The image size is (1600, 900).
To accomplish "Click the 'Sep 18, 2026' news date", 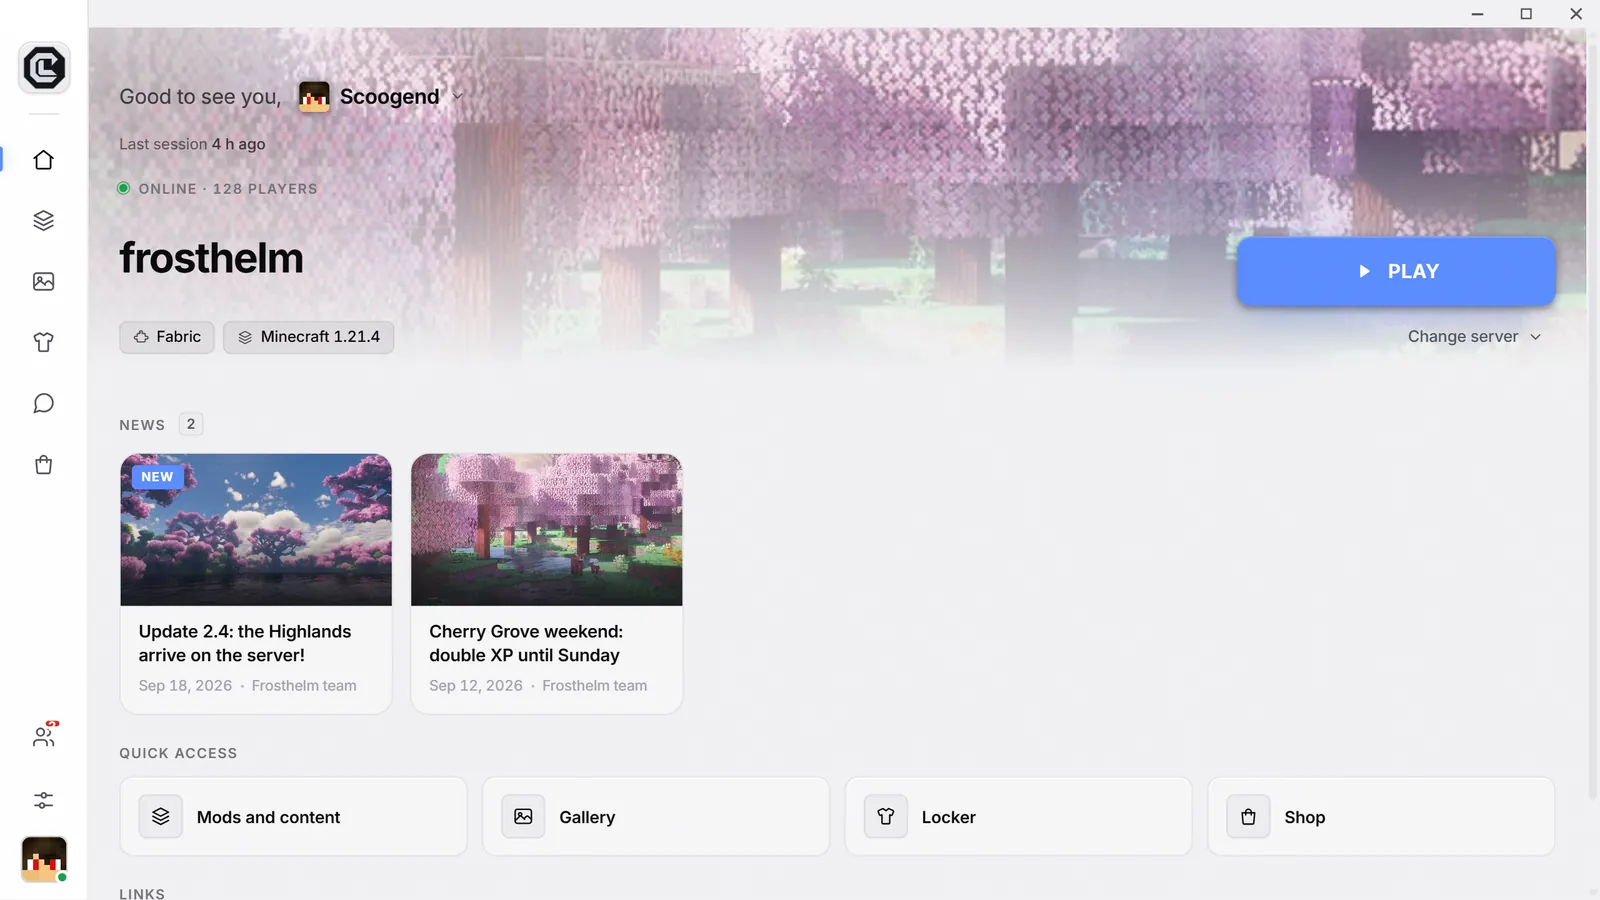I will coord(185,686).
